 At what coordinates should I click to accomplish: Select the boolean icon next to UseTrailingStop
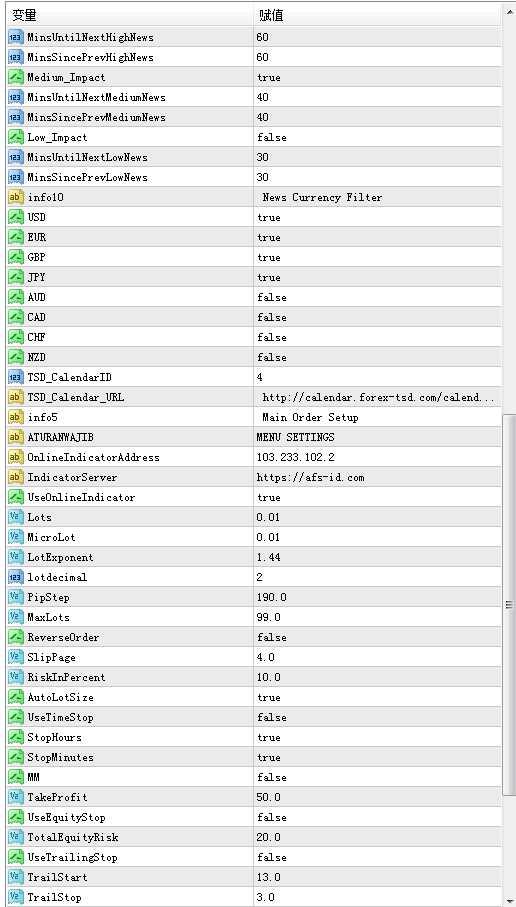point(16,858)
